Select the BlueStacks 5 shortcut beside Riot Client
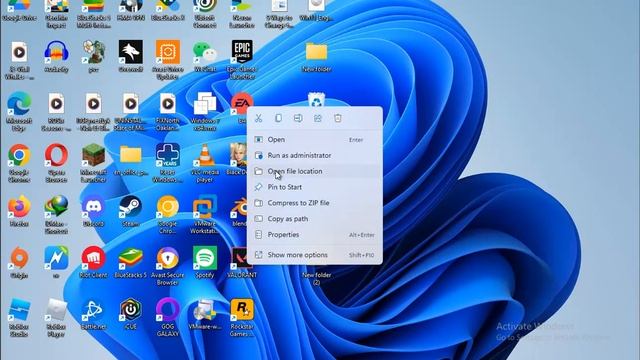The height and width of the screenshot is (360, 640). [x=131, y=258]
